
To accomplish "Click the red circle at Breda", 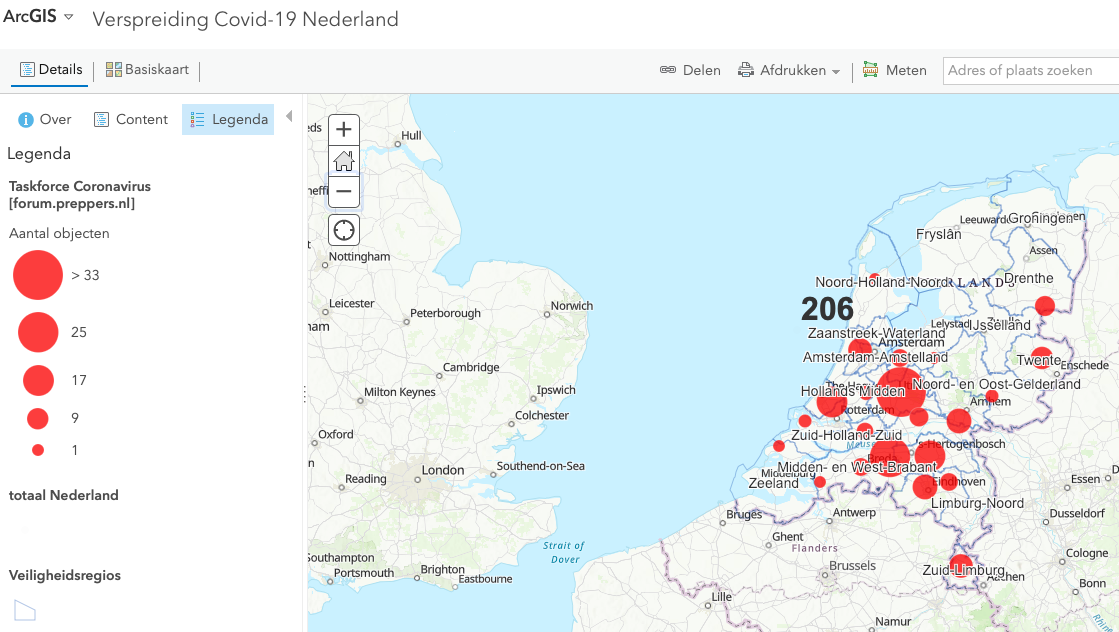I will pyautogui.click(x=888, y=457).
